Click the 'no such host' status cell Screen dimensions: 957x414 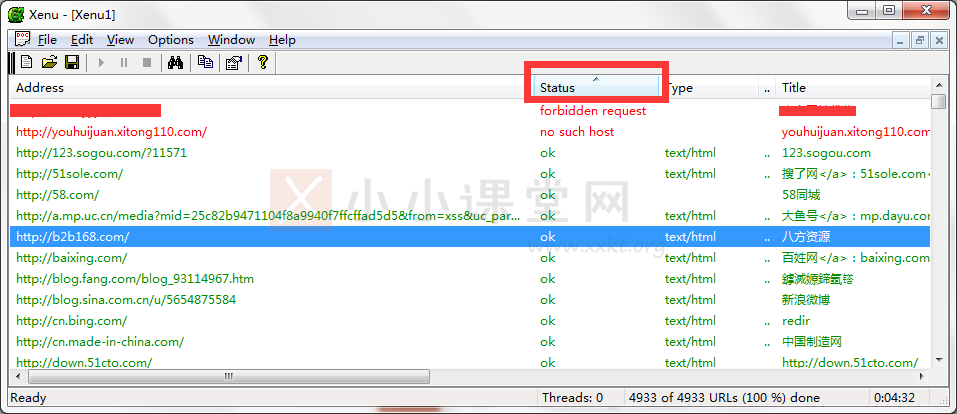coord(577,131)
